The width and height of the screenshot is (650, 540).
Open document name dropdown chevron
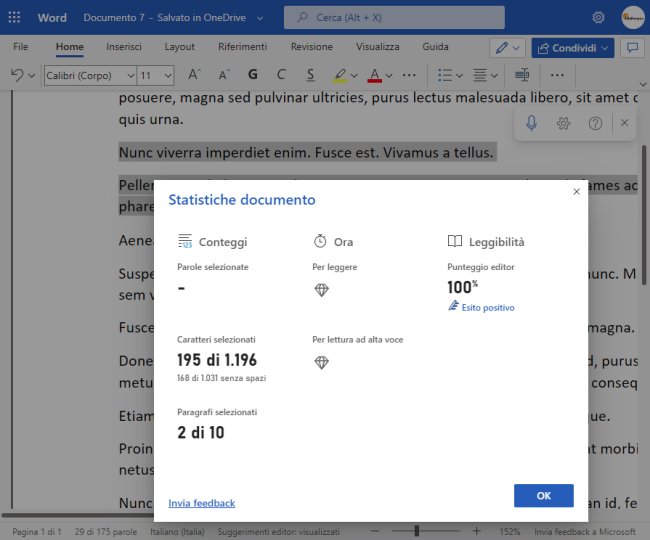[260, 18]
